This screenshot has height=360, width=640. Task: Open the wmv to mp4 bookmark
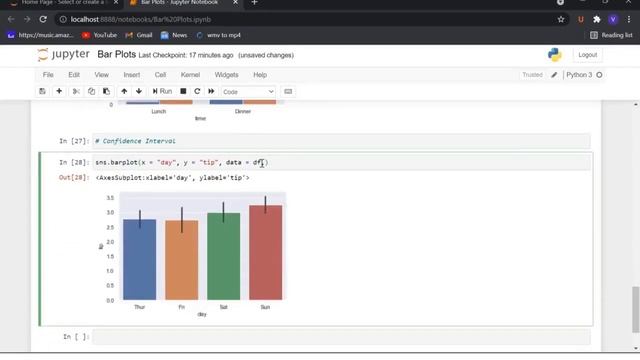(x=218, y=36)
